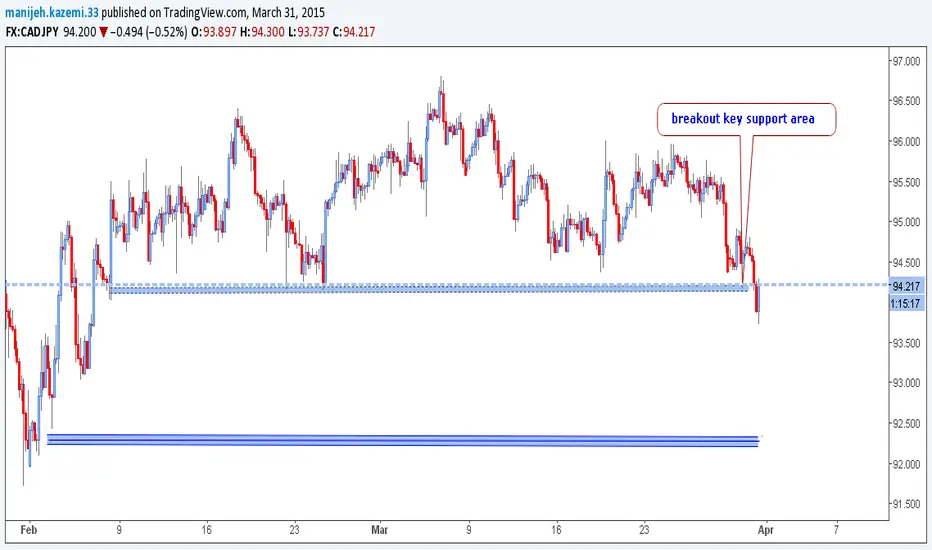Screen dimensions: 932x550
Task: Click the 93.000 price axis label
Action: (905, 383)
